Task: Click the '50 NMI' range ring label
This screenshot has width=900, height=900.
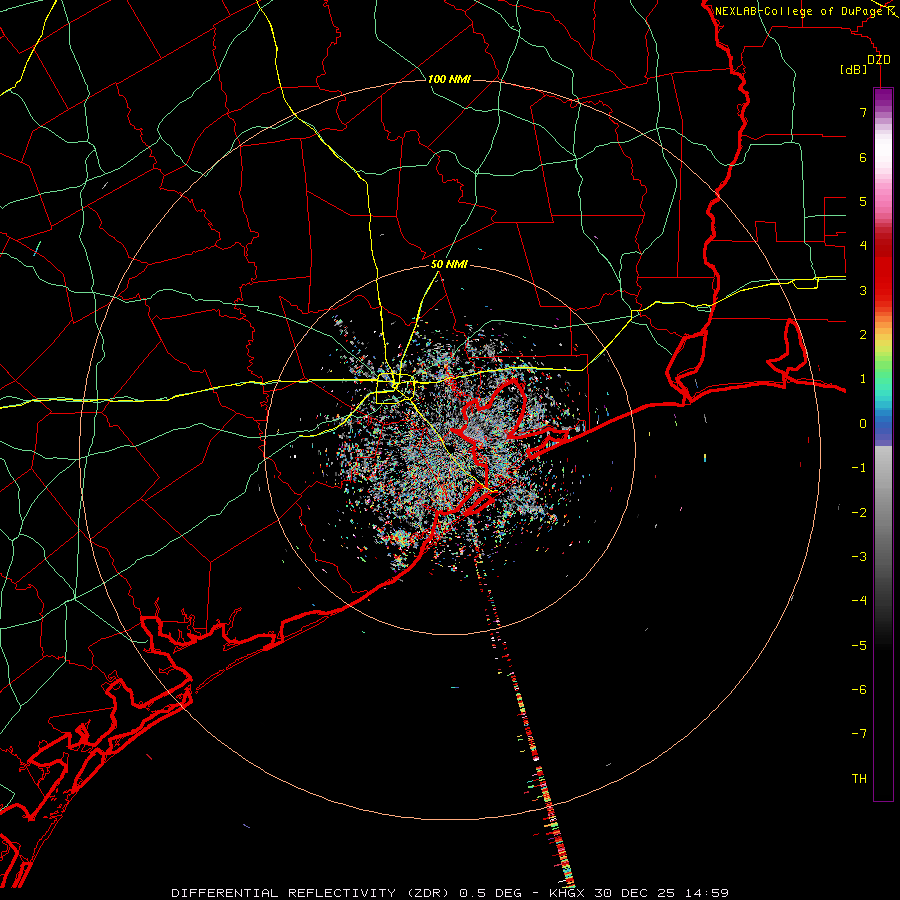Action: tap(449, 264)
